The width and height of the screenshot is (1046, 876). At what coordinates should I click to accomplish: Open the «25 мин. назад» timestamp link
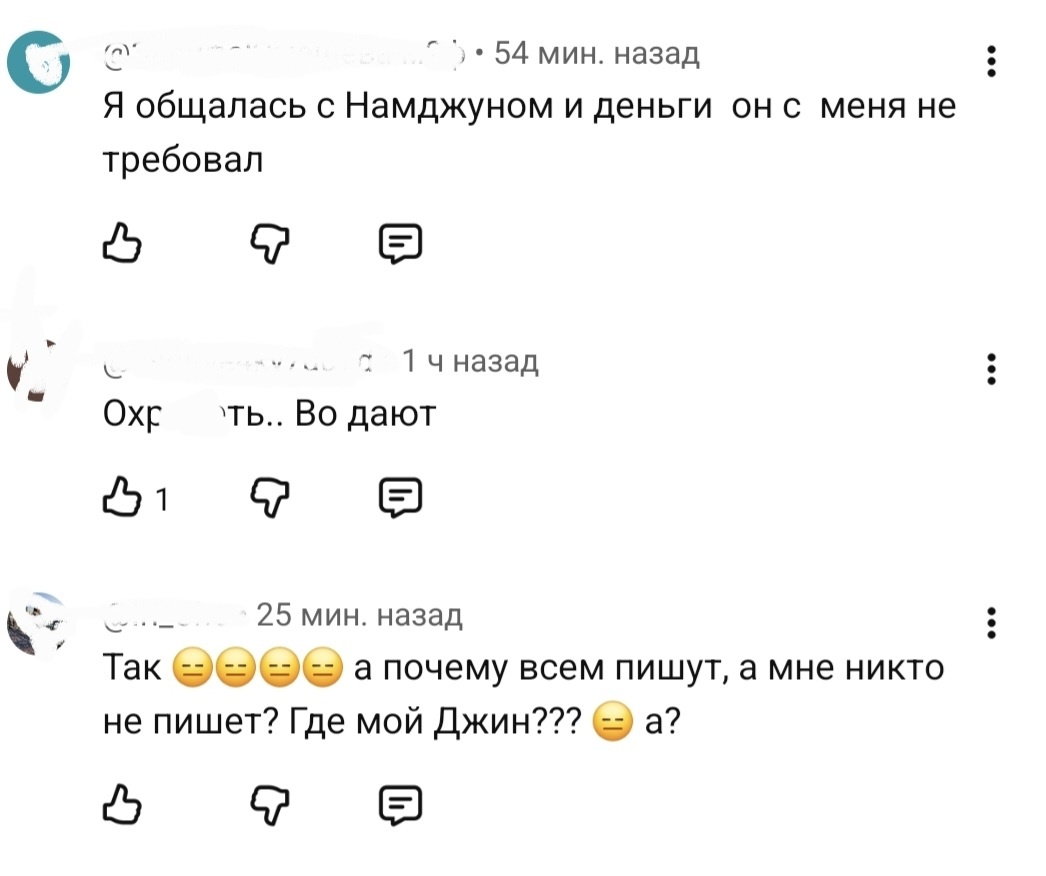[x=359, y=616]
